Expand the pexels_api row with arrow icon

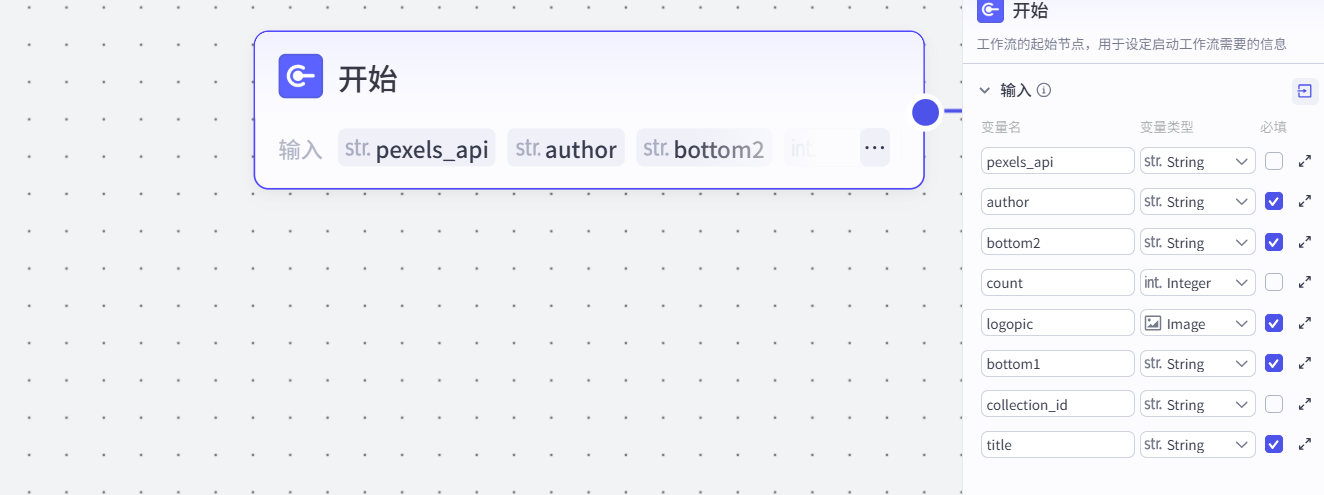pyautogui.click(x=1304, y=161)
